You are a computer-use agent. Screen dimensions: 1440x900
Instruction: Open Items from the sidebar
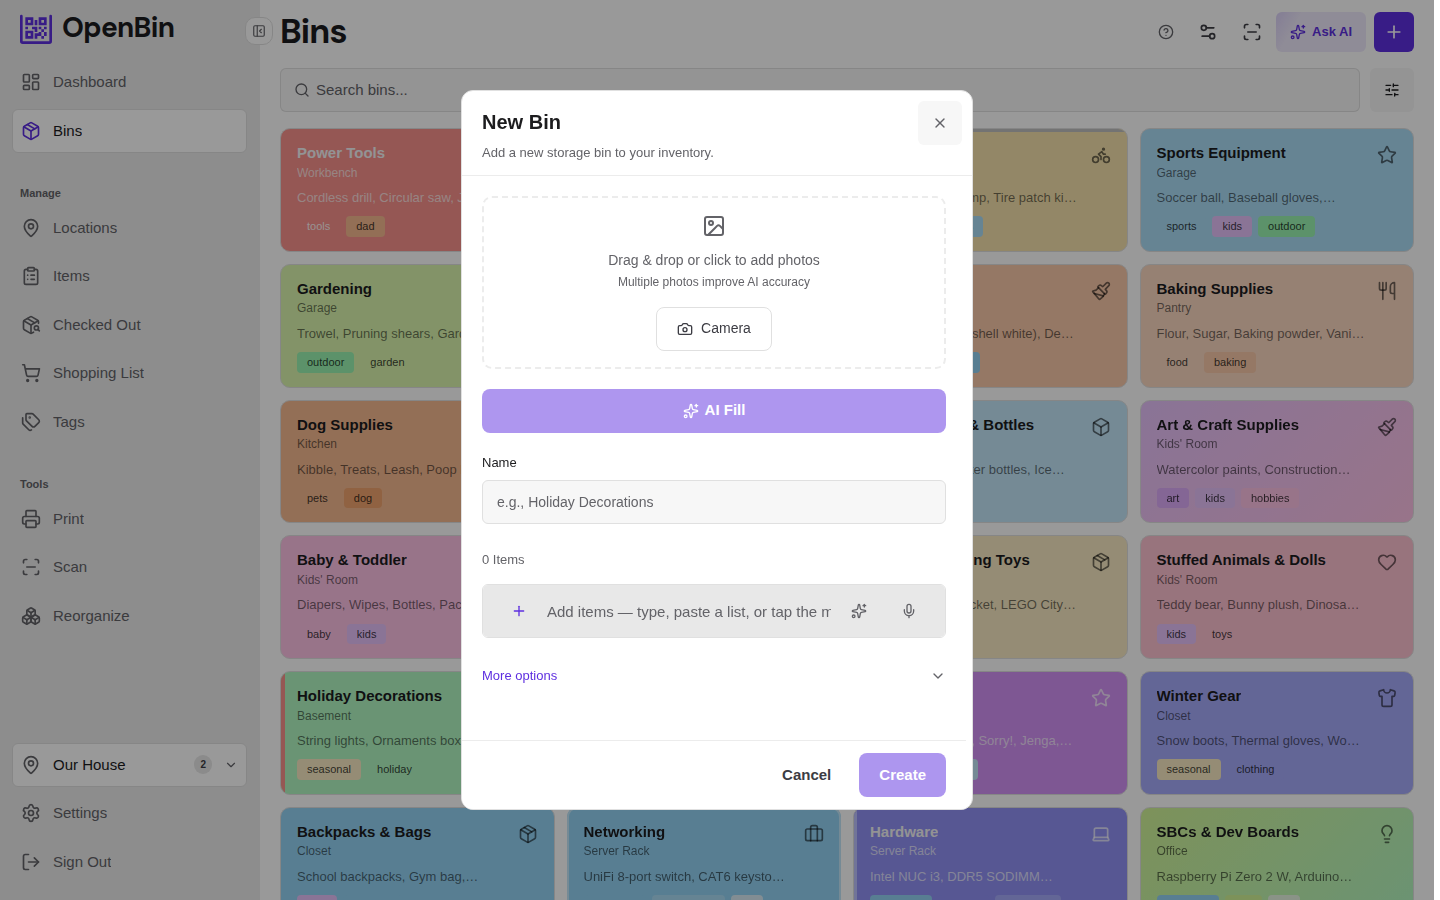(129, 276)
